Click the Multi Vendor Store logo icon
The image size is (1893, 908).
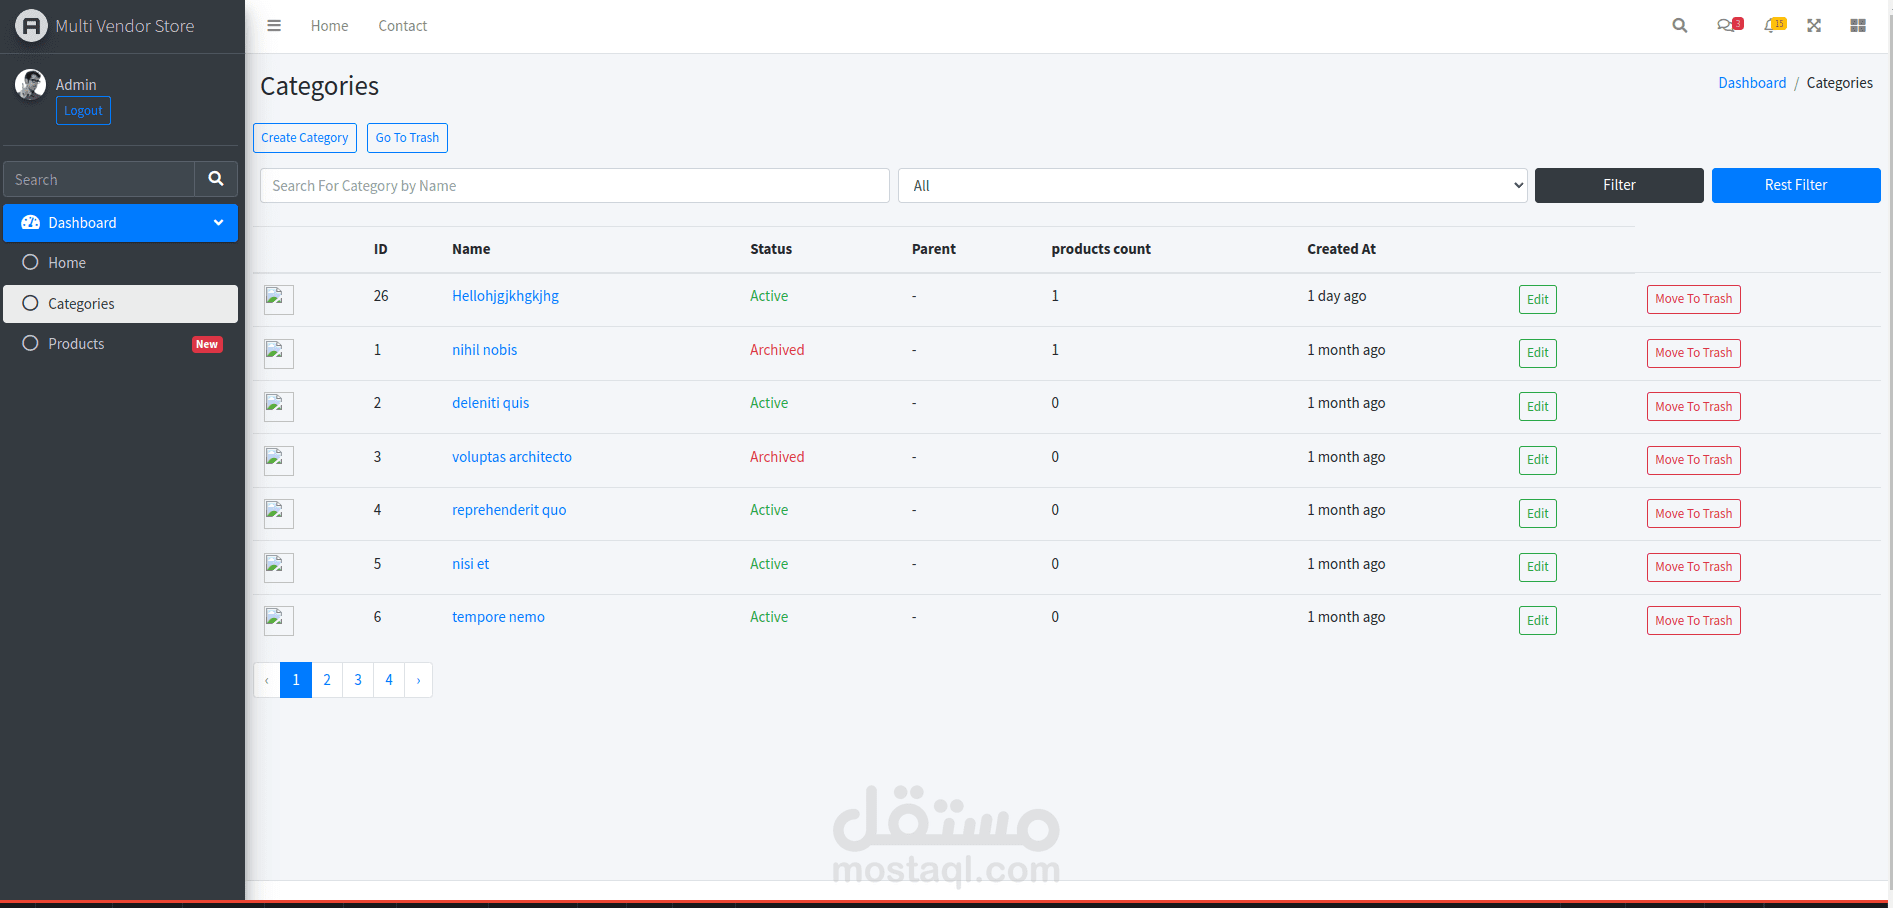pyautogui.click(x=31, y=26)
